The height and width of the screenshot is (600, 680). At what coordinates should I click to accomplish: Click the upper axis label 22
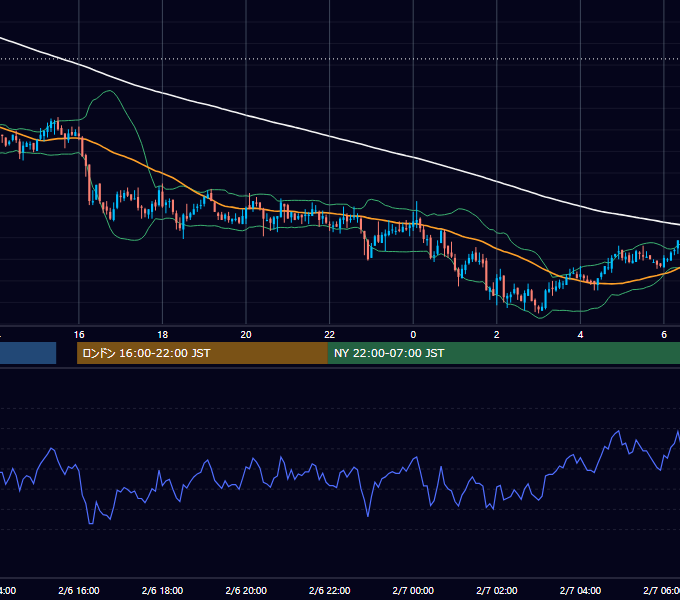[x=330, y=335]
